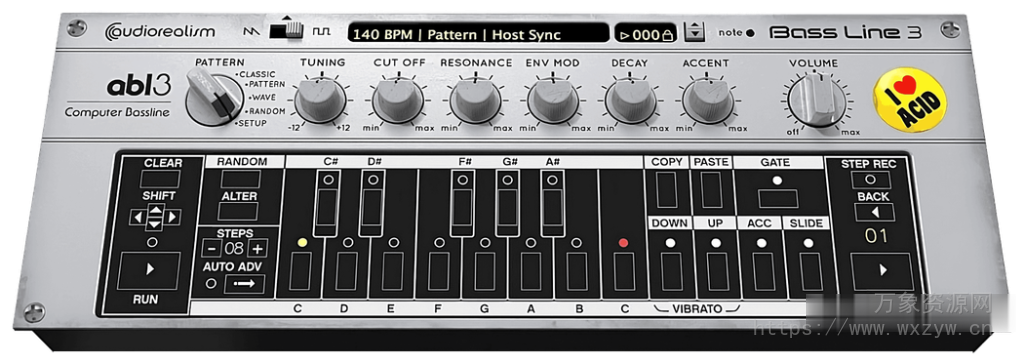
Task: Set the mode dial to SETUP
Action: [251, 123]
